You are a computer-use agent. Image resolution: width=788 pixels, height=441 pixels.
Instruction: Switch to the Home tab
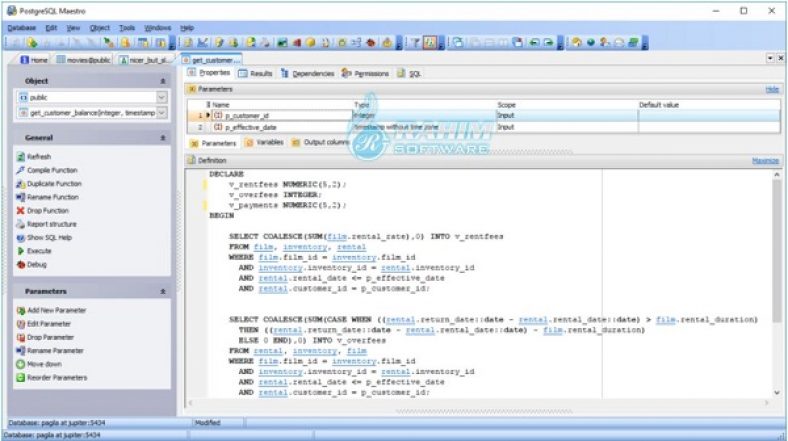[x=34, y=60]
